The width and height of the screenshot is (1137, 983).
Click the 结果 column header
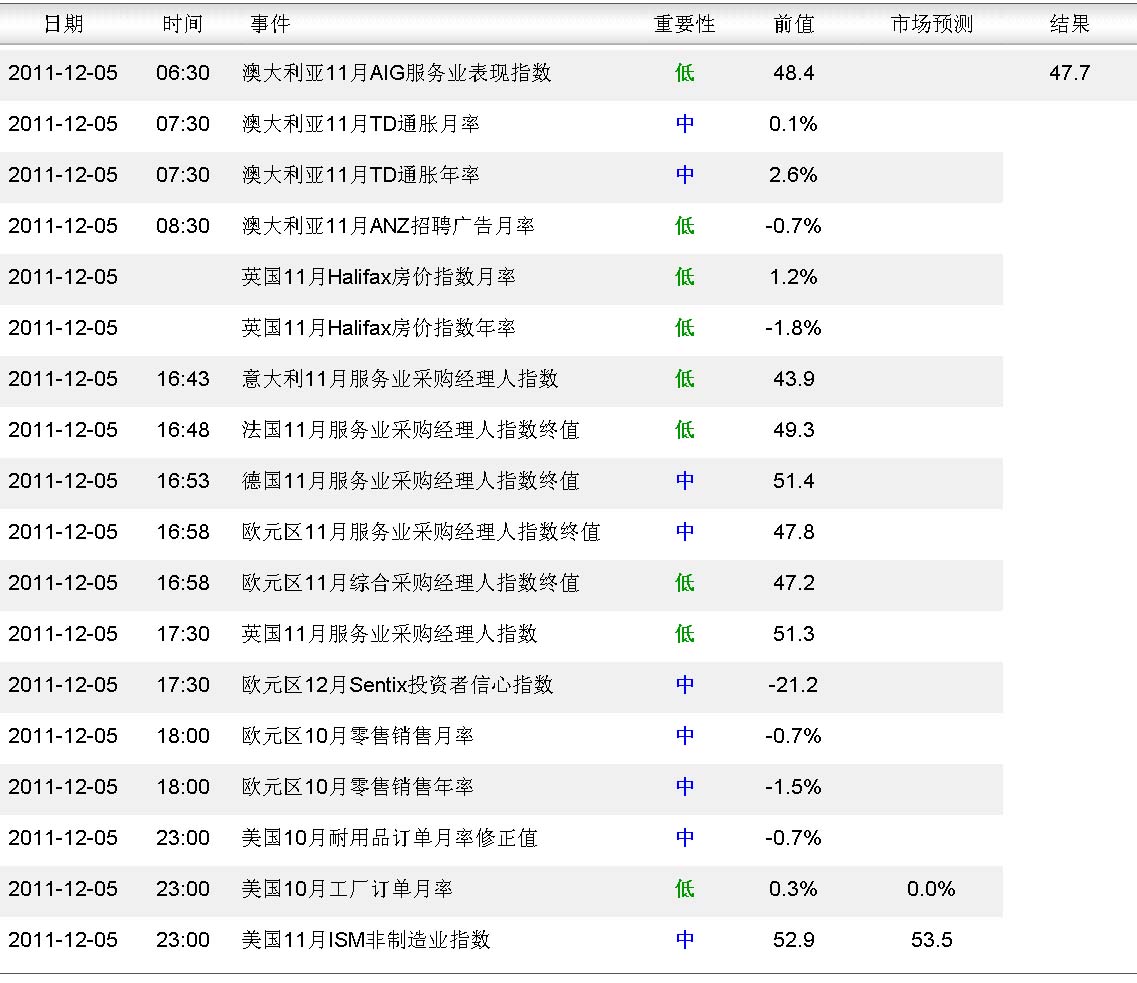pyautogui.click(x=1070, y=24)
